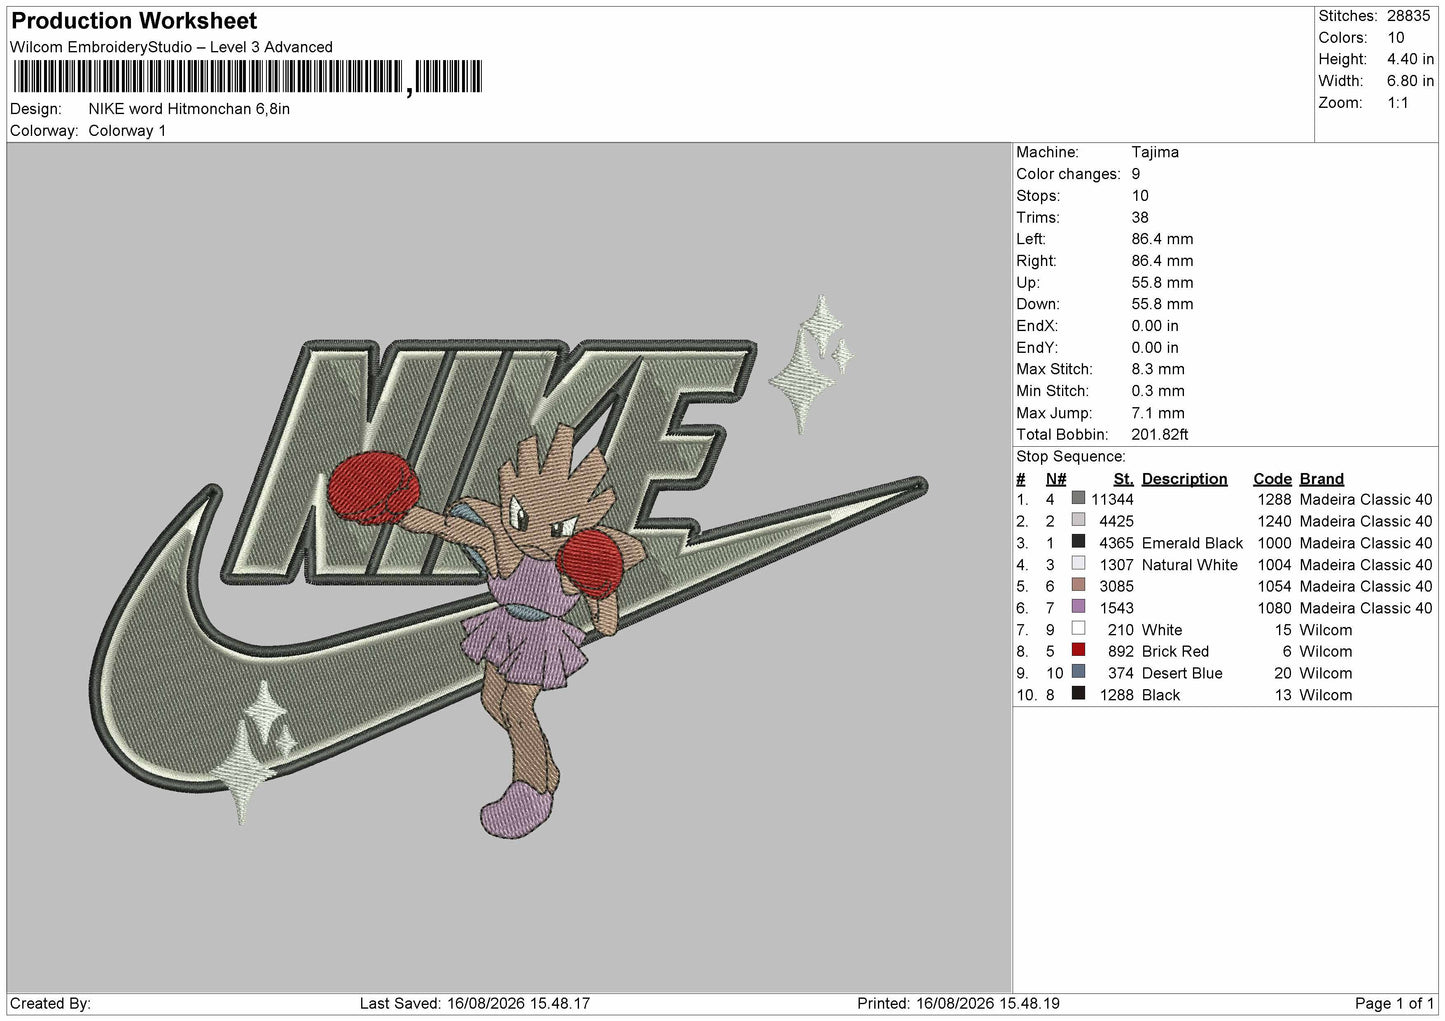1445x1021 pixels.
Task: Click the barcode under the software name
Action: coord(247,77)
